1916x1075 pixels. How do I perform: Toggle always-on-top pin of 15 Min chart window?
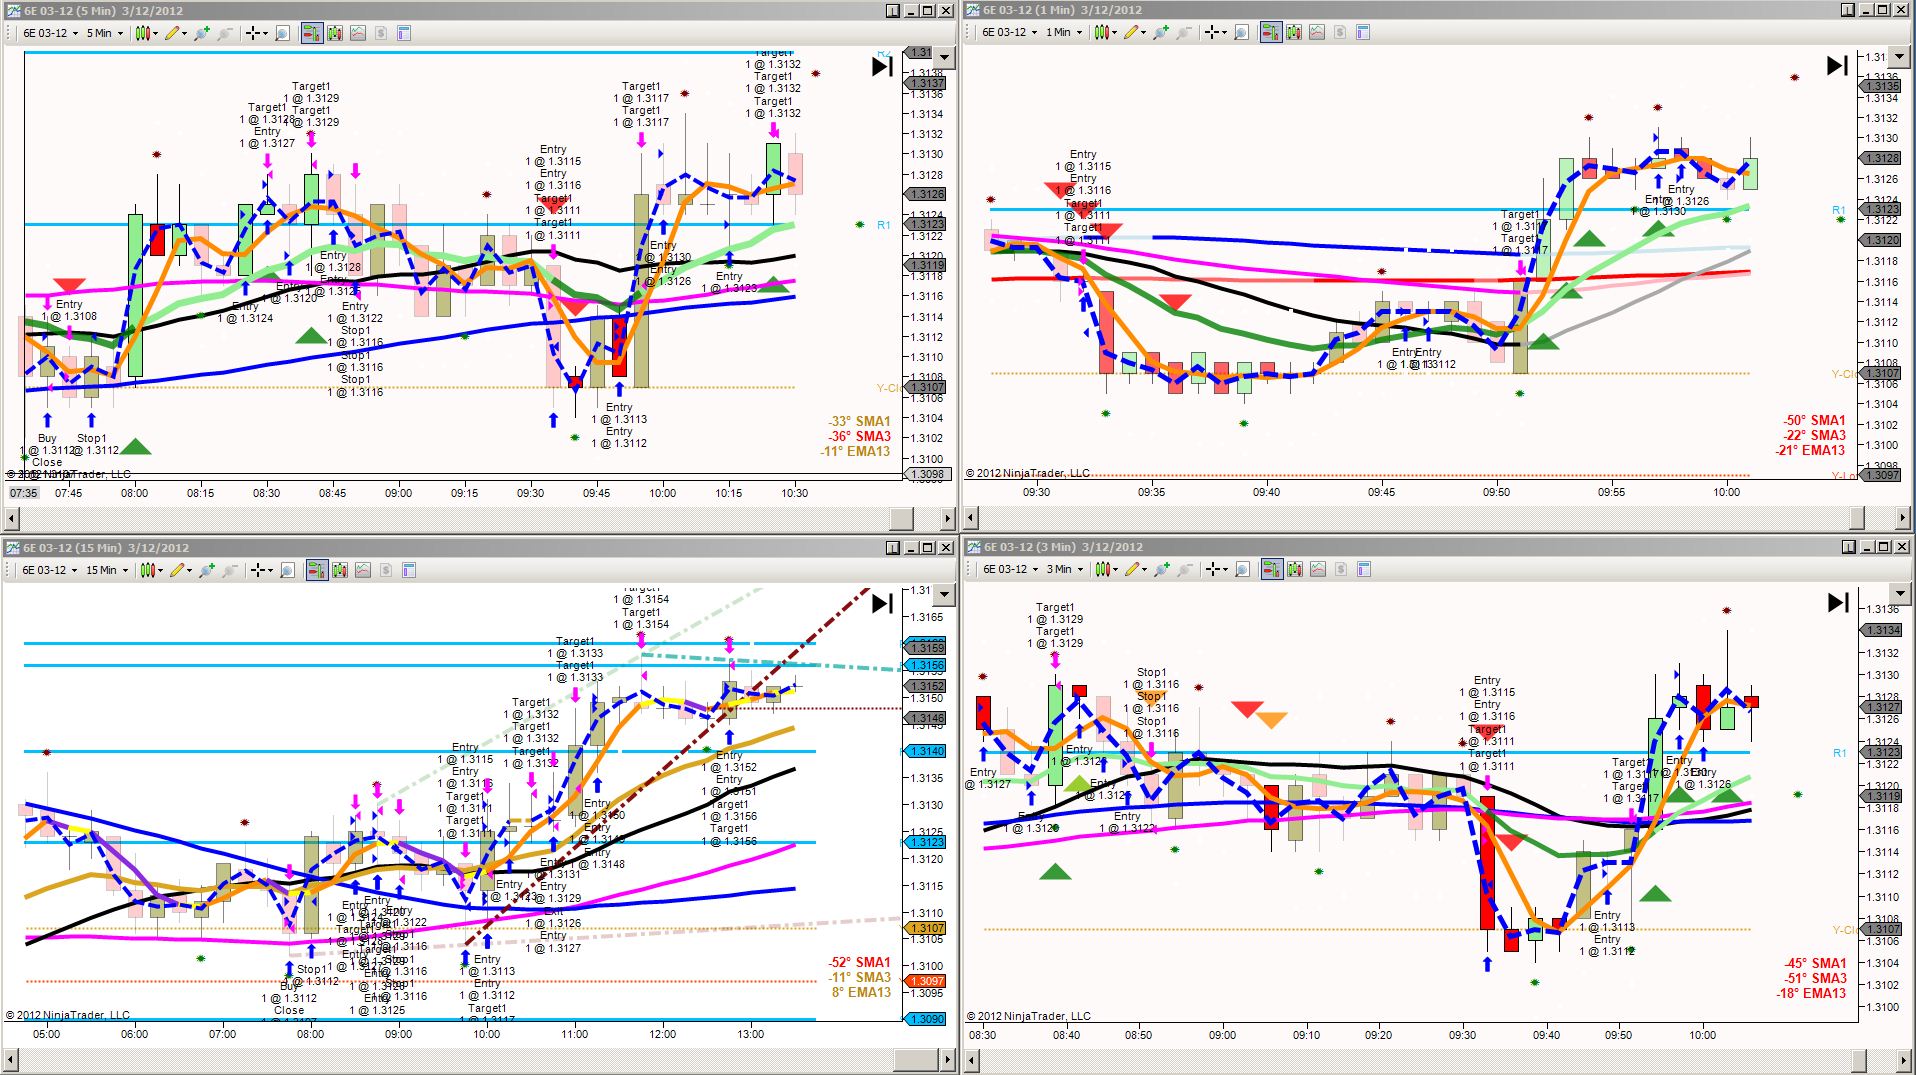tap(892, 548)
